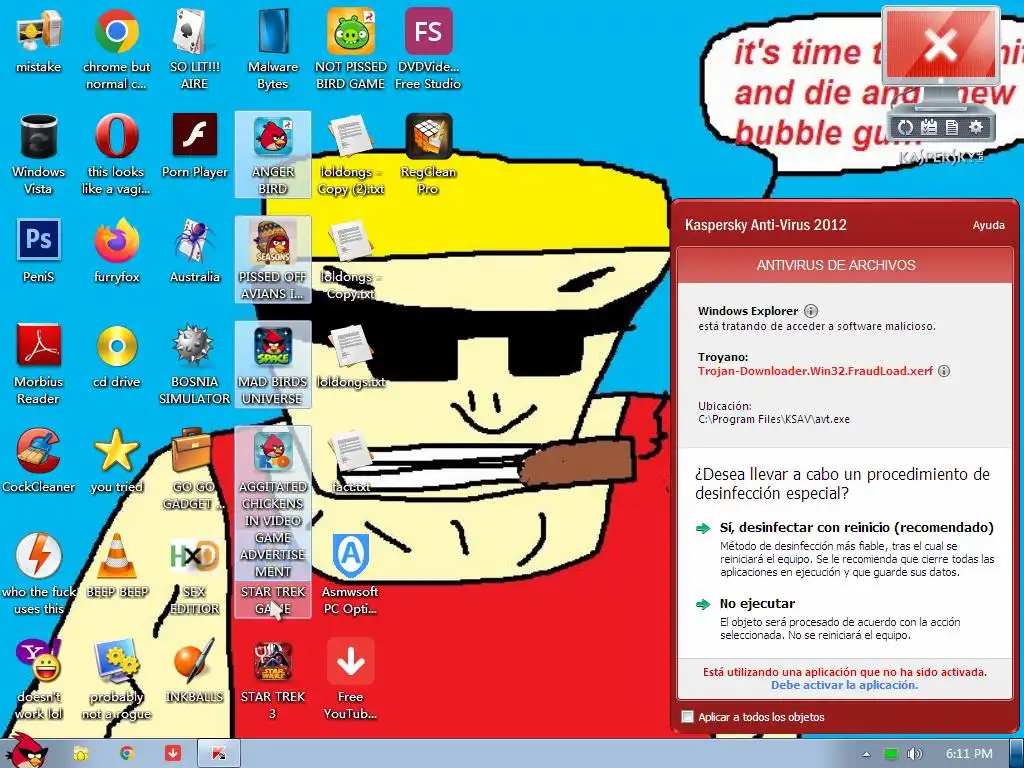Select the 'ANGER BIRD' desktop icon

272,155
